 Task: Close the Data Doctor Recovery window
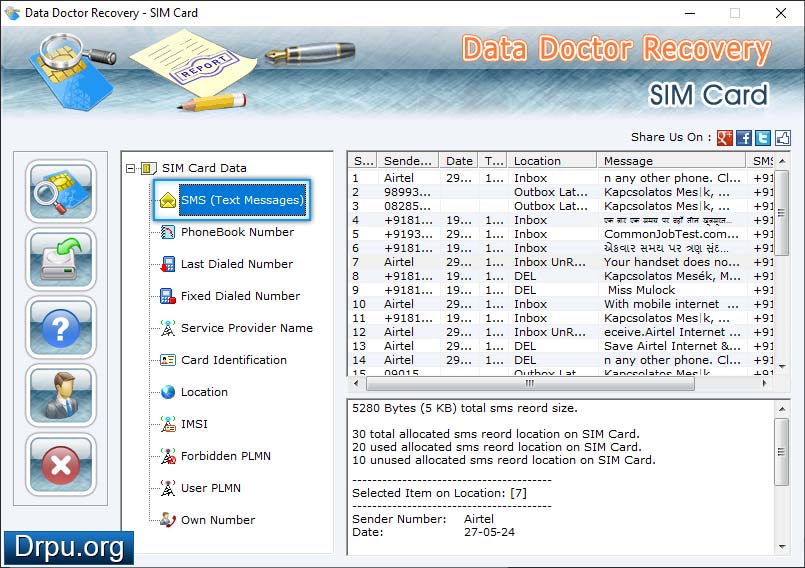click(x=781, y=13)
